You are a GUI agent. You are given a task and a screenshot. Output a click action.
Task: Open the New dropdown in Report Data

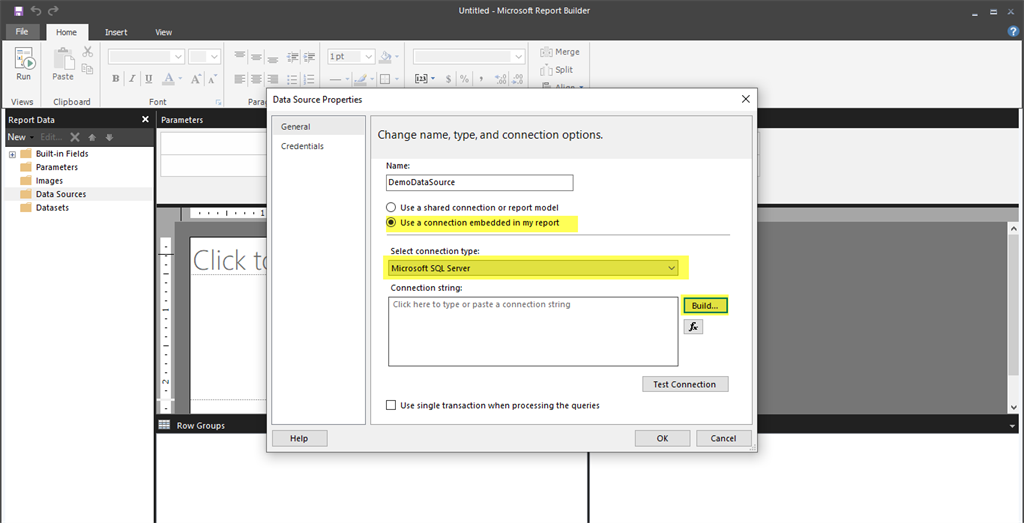20,137
